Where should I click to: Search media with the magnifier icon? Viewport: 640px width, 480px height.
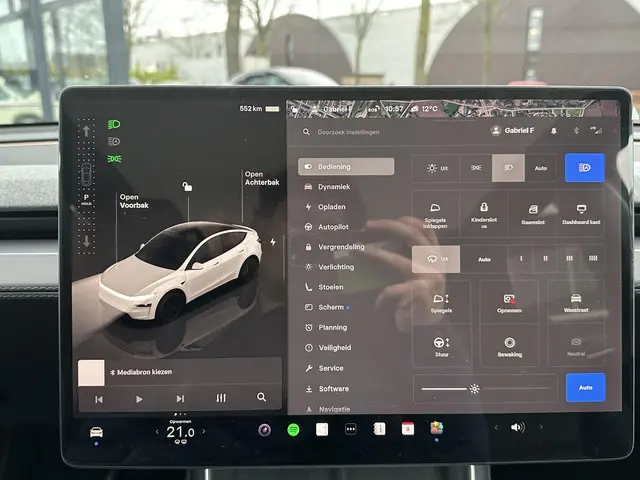(261, 397)
